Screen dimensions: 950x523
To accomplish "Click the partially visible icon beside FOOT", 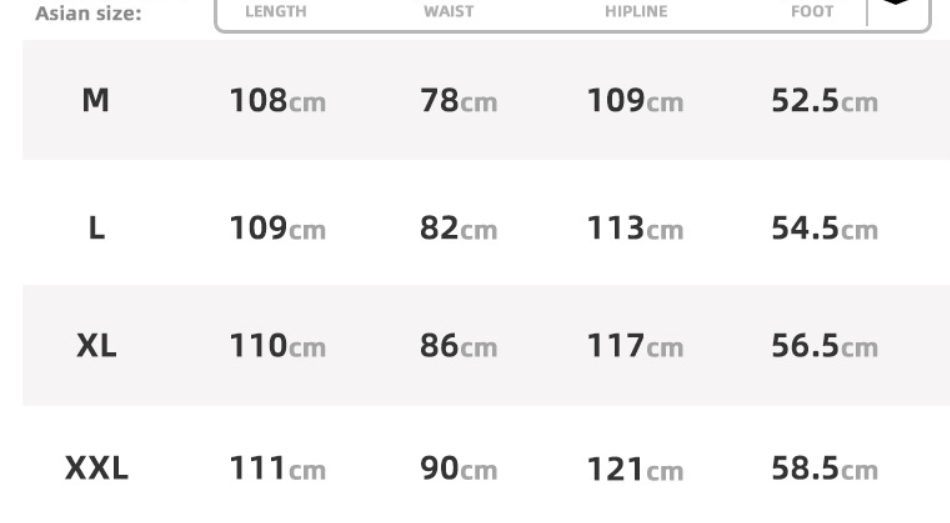I will (x=896, y=4).
